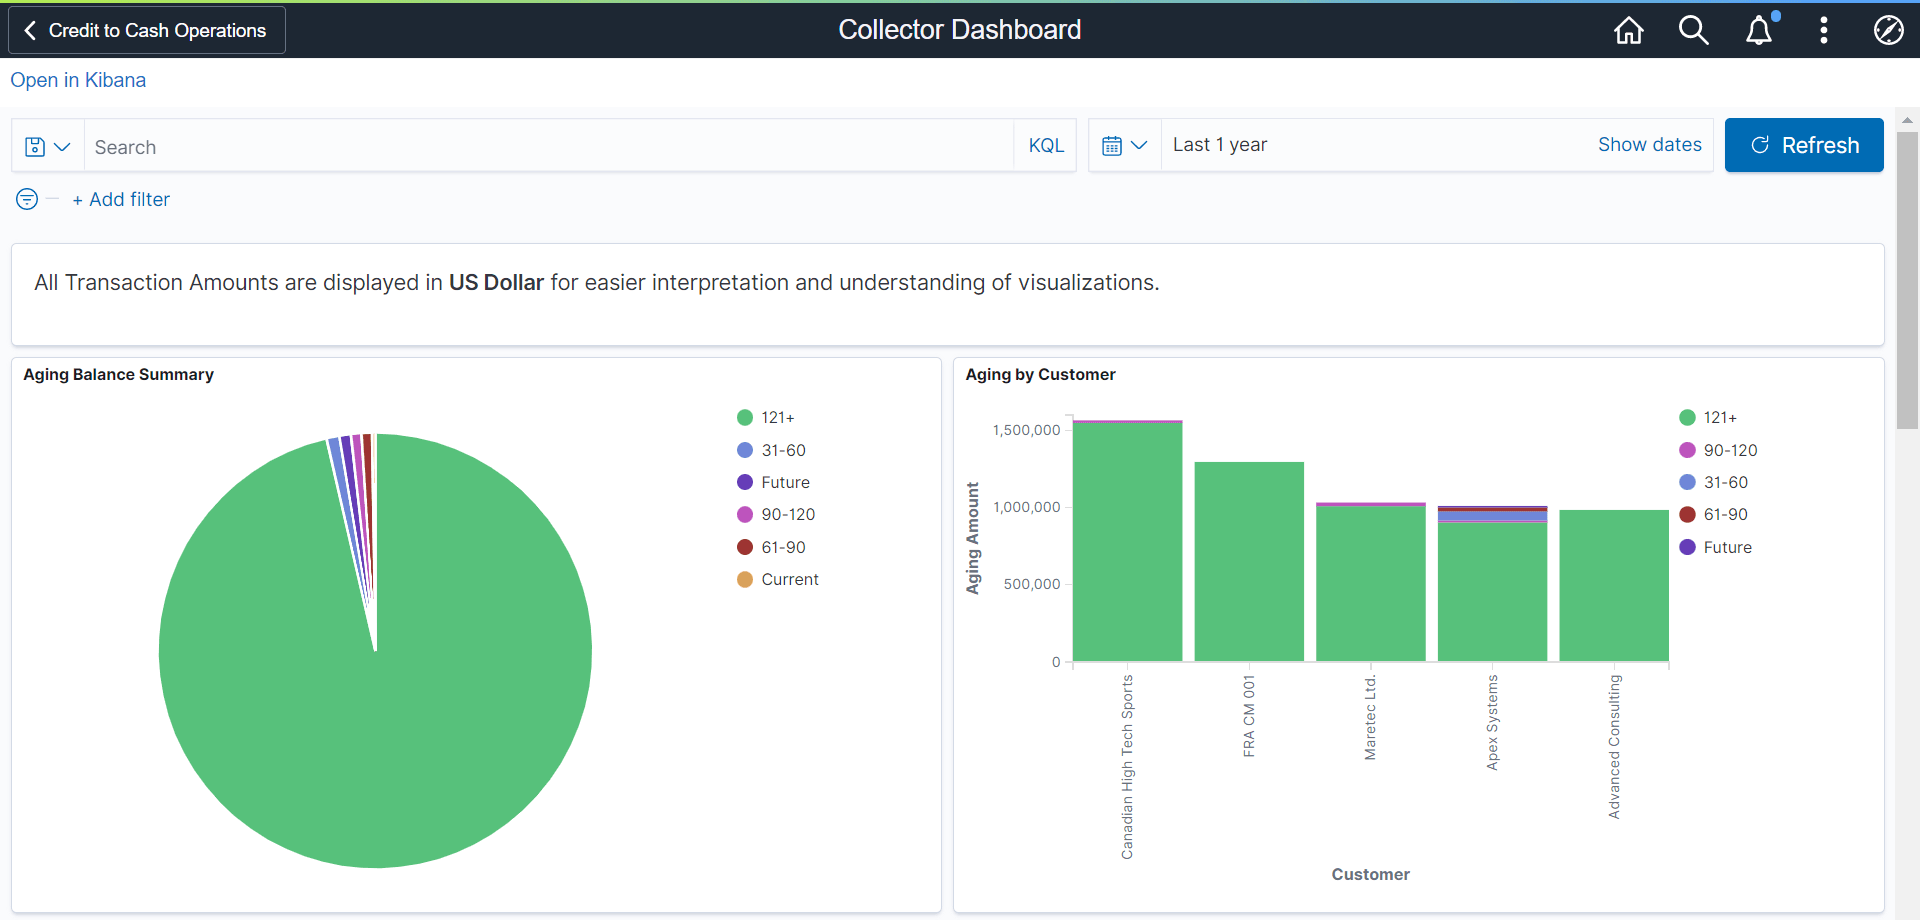Open the Last 1 year time range selector
The image size is (1920, 920).
(1221, 144)
